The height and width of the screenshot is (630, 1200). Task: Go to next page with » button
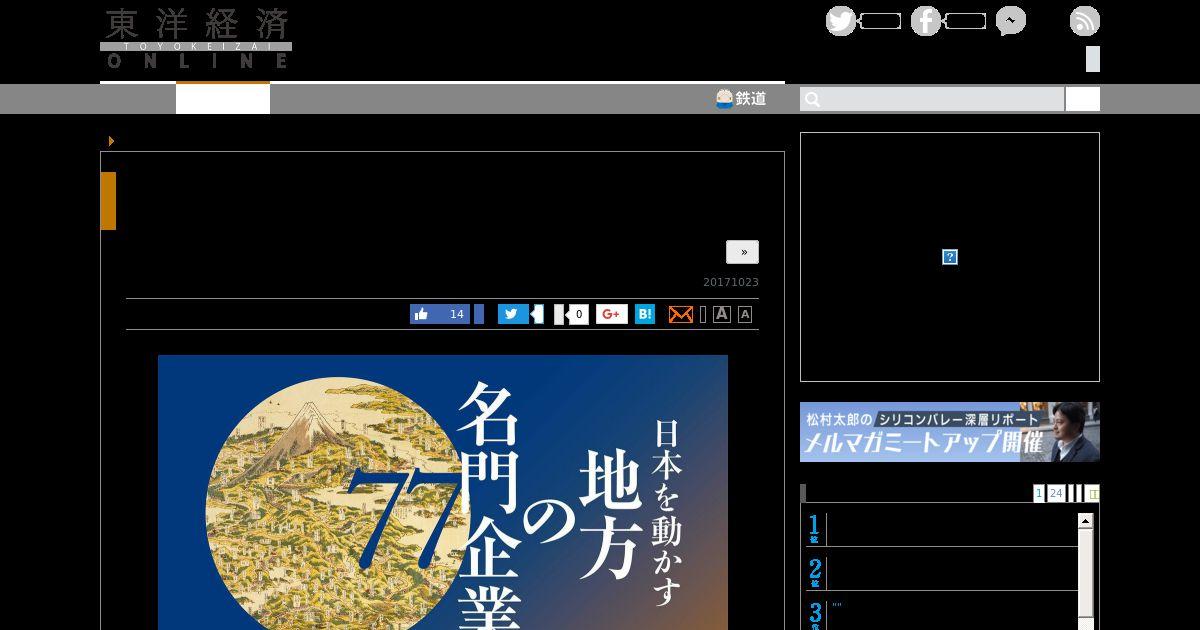pos(743,252)
